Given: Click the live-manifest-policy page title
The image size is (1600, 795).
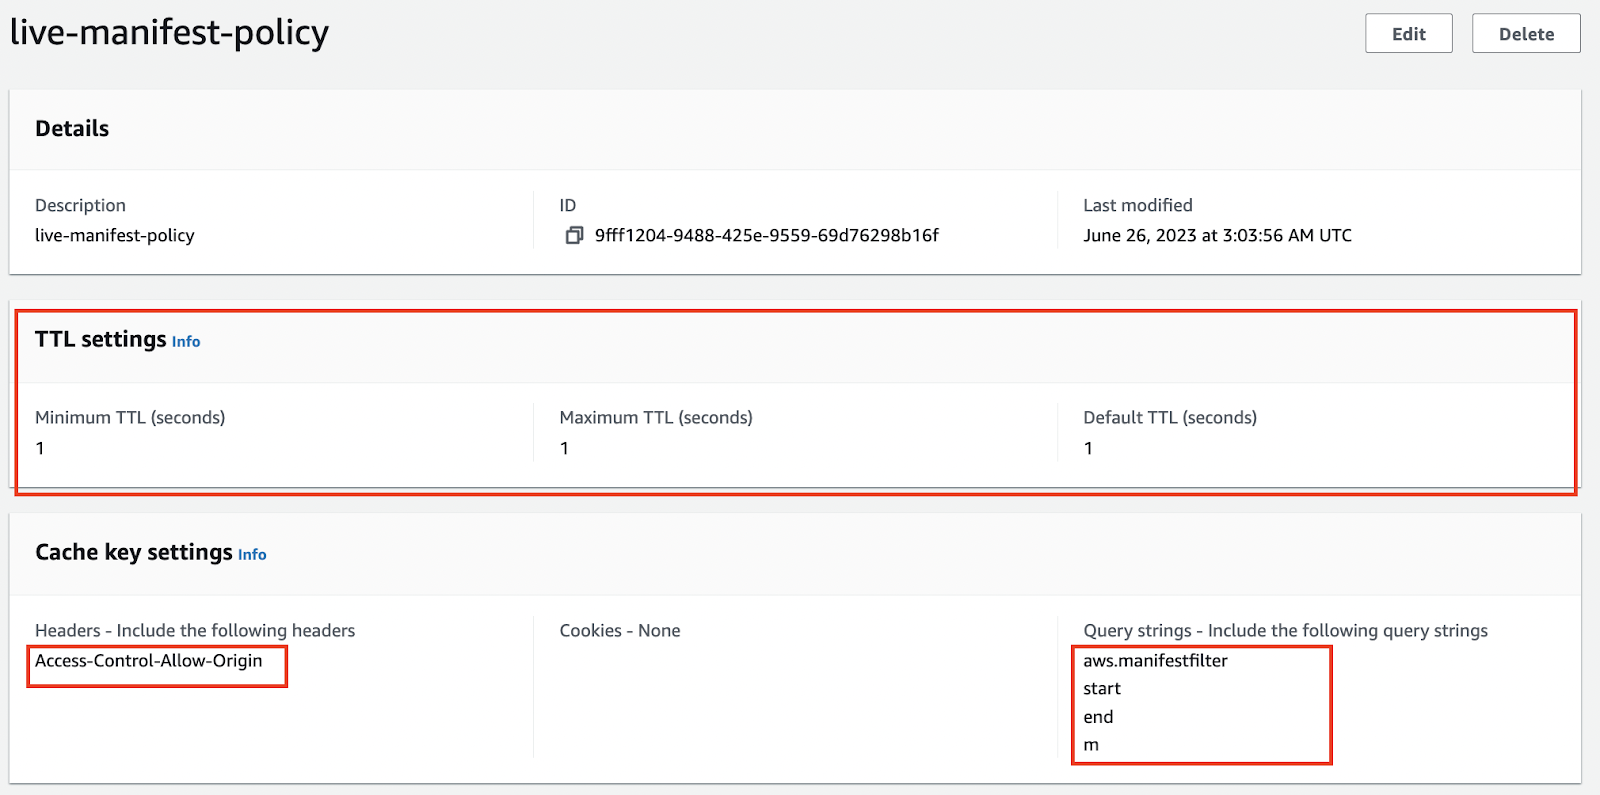Looking at the screenshot, I should pos(169,33).
